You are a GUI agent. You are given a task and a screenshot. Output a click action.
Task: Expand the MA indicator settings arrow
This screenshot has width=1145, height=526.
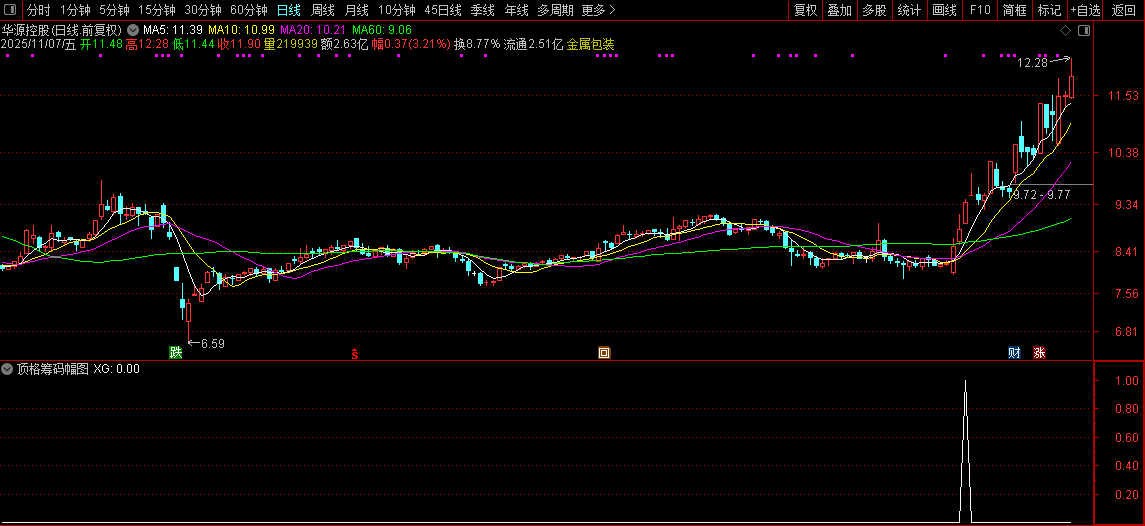coord(133,30)
